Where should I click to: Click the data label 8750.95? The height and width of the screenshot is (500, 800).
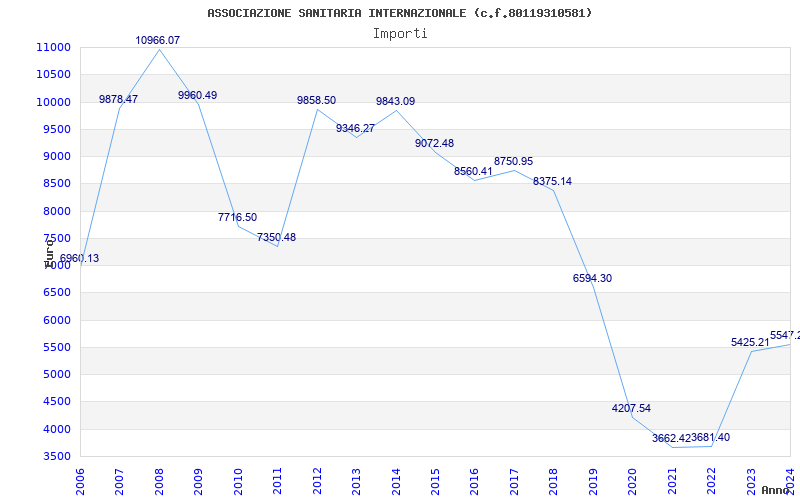[513, 161]
